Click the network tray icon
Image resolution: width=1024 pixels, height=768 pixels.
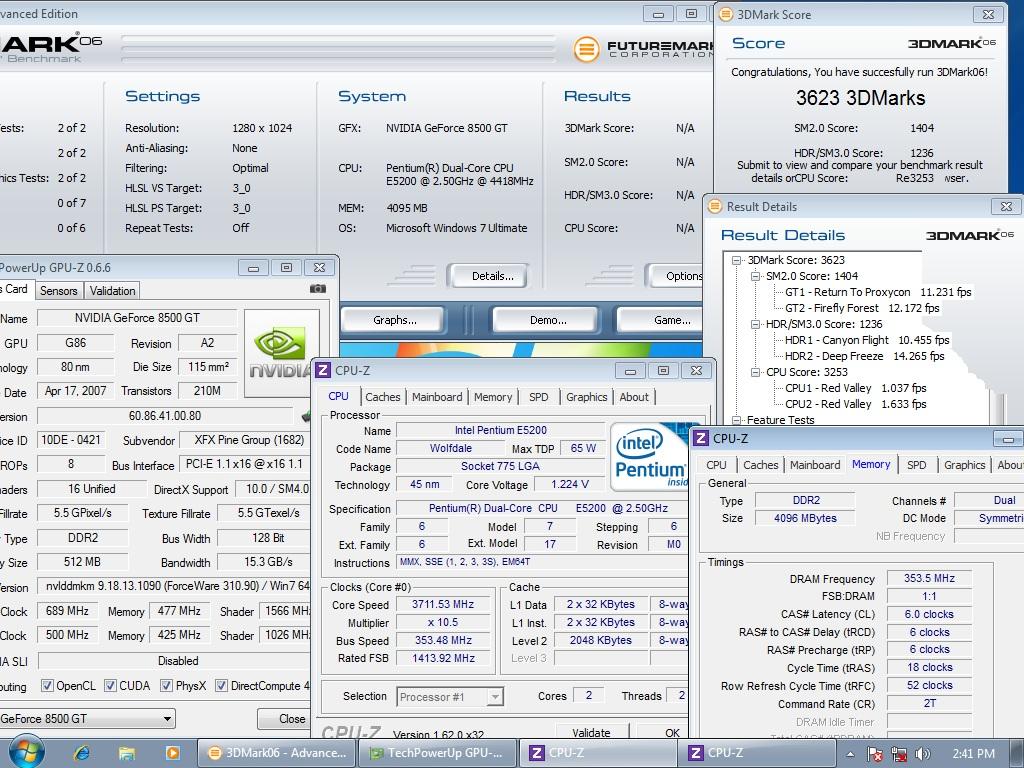coord(899,754)
